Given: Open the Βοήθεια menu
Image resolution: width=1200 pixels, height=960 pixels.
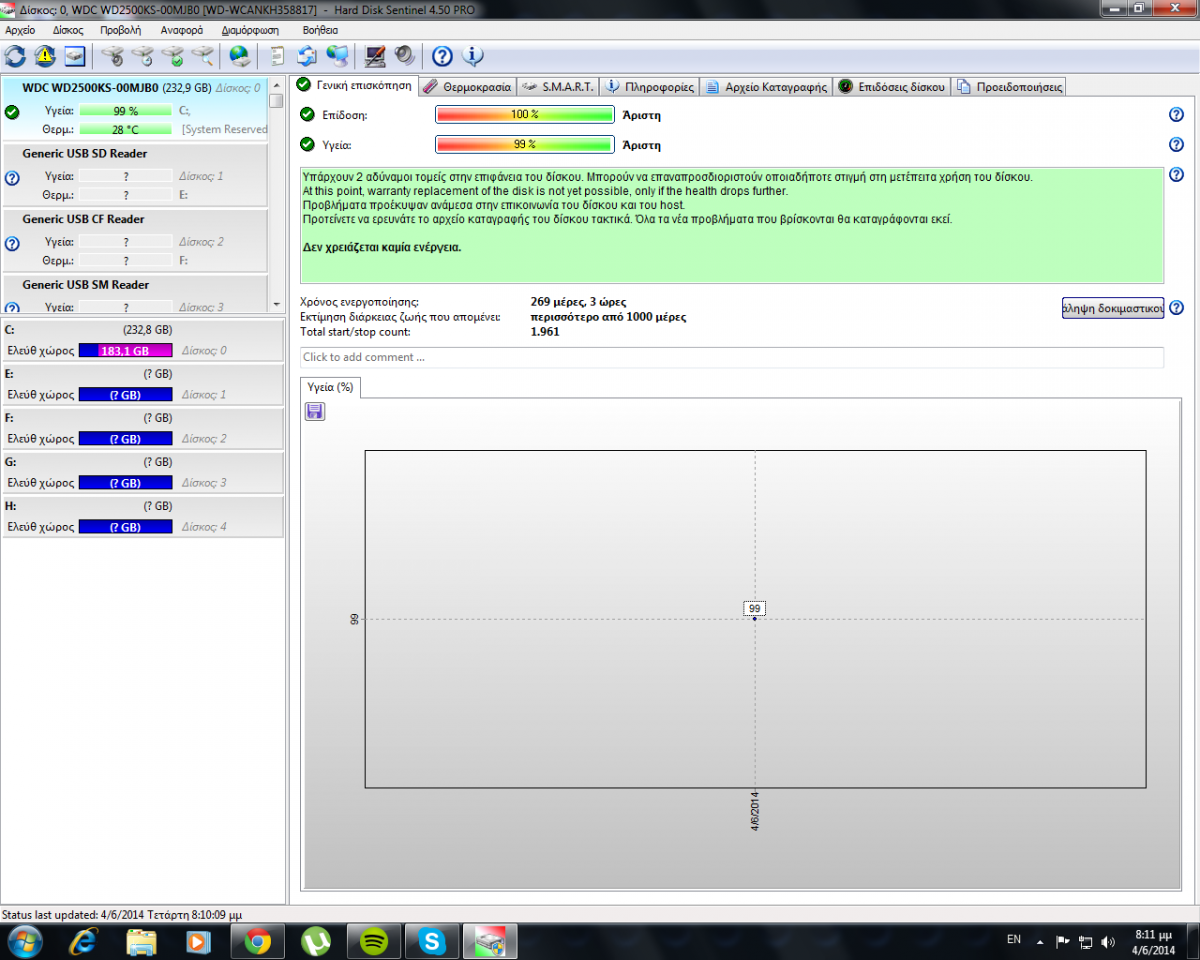Looking at the screenshot, I should coord(320,31).
